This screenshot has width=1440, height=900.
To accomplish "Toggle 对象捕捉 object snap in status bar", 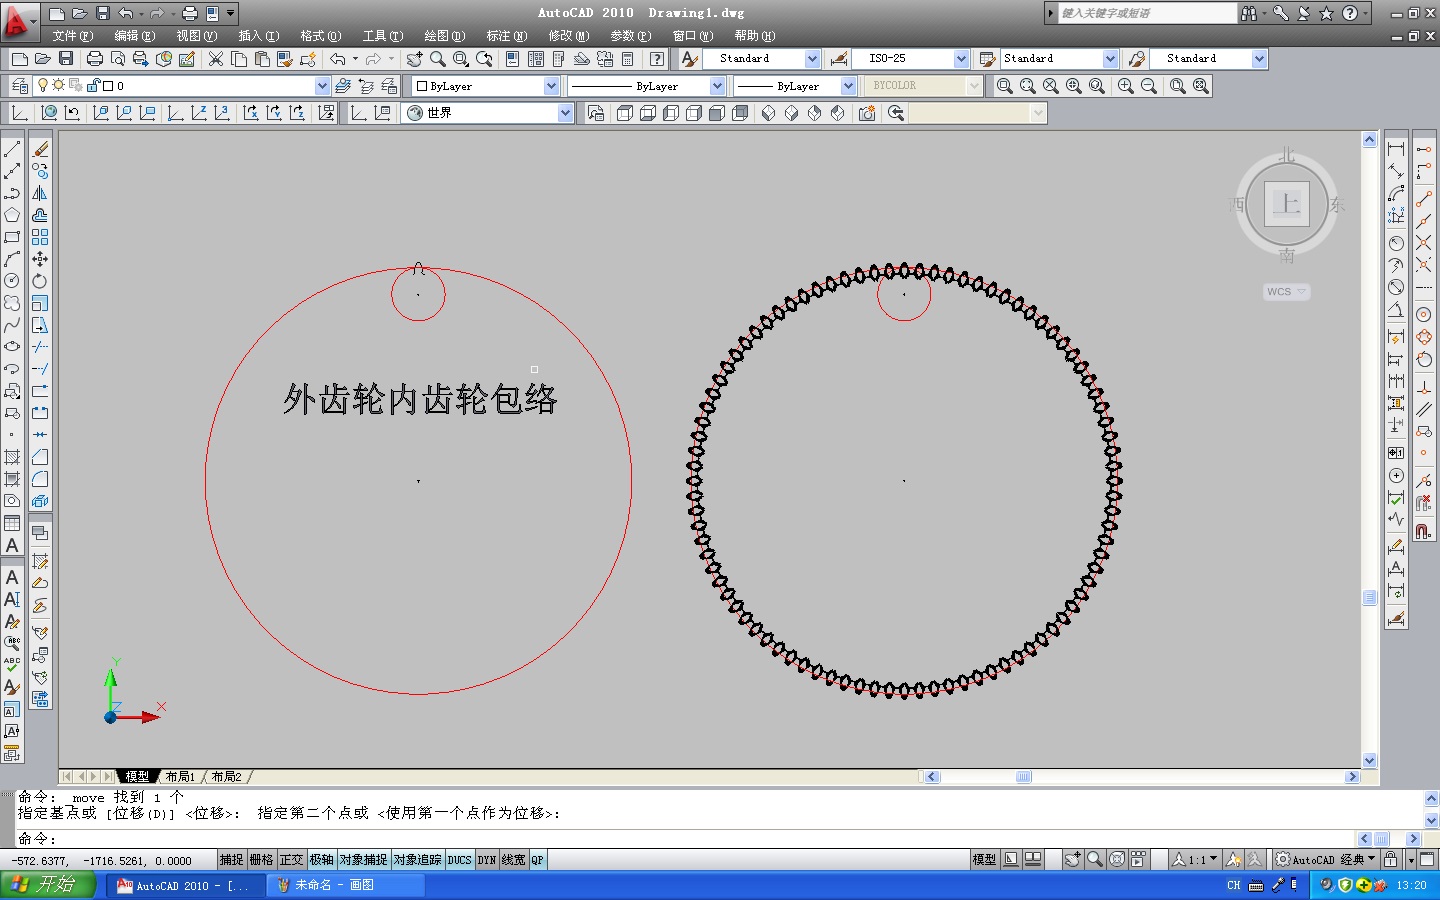I will [x=363, y=860].
